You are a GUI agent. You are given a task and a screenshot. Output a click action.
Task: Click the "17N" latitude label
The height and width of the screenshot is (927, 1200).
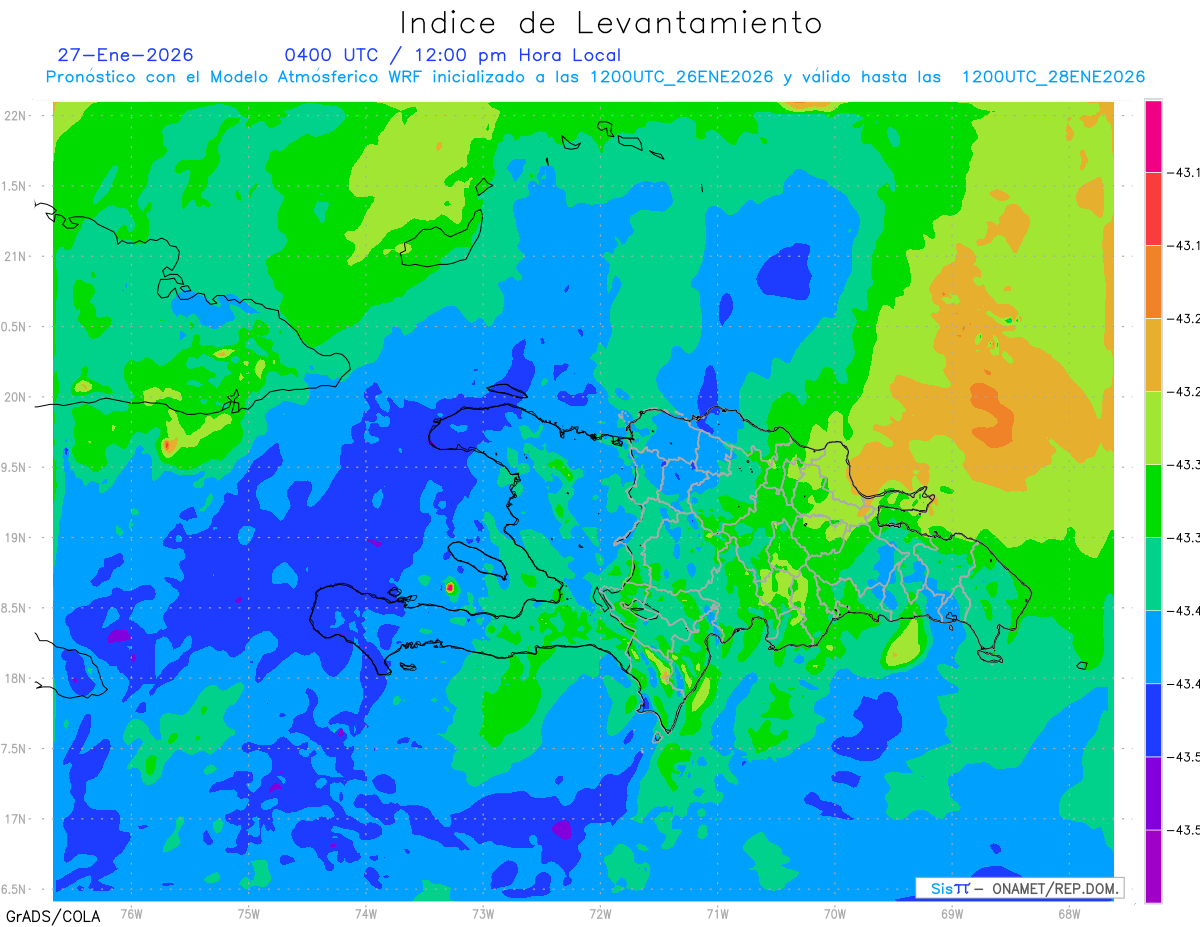[x=17, y=819]
